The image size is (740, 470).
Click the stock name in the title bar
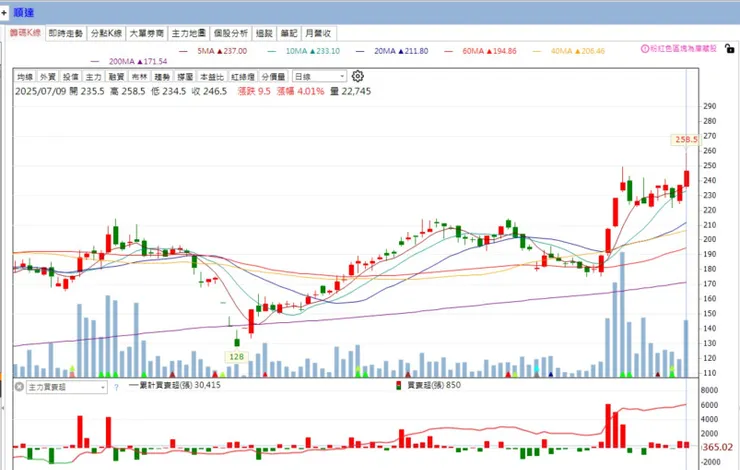(24, 13)
